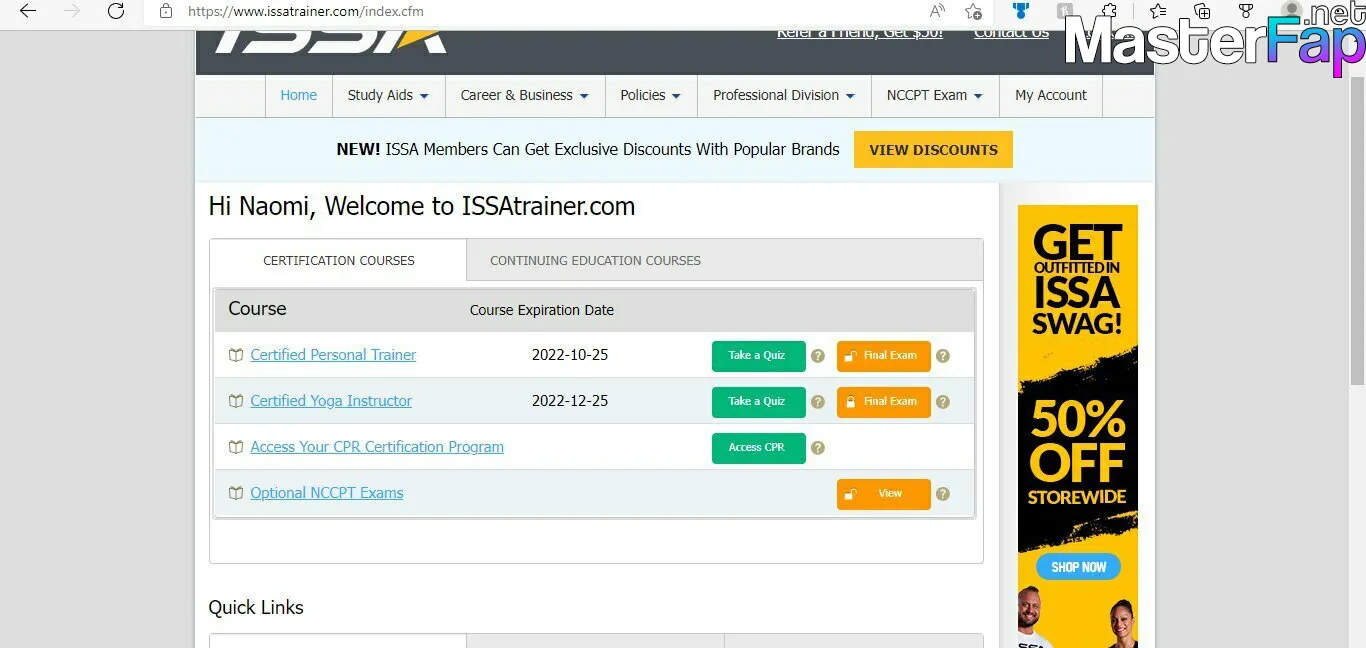Open the rewards trophy icon in toolbar
This screenshot has width=1366, height=648.
1246,11
